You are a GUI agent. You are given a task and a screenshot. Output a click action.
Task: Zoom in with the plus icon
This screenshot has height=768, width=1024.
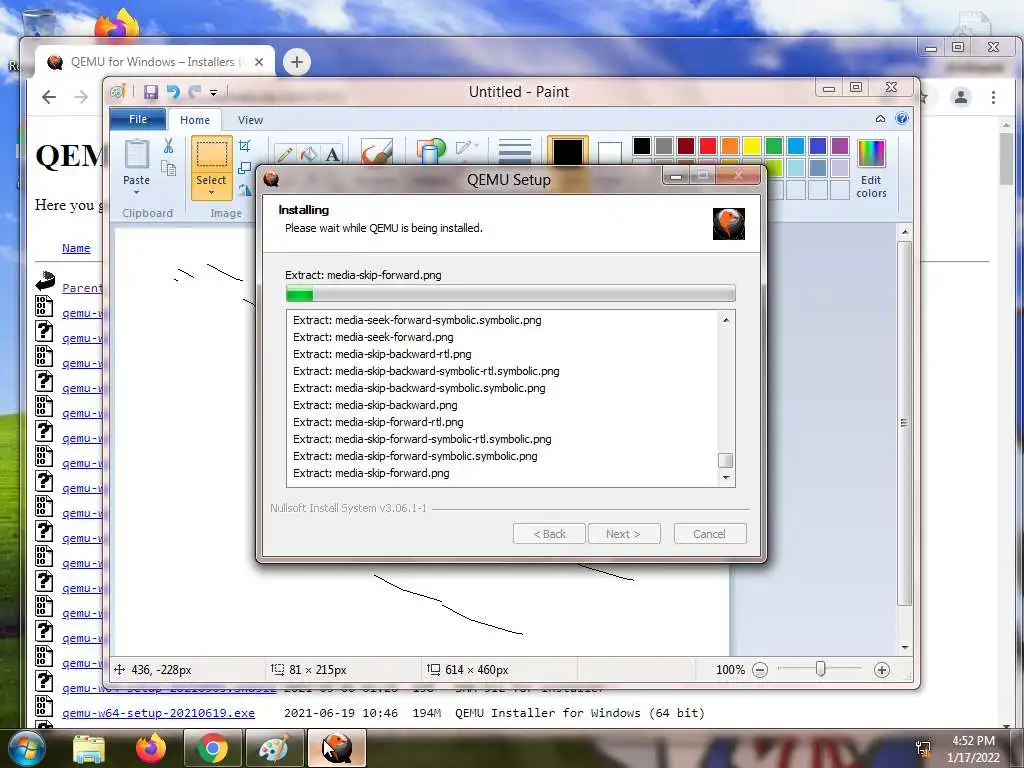[x=882, y=670]
